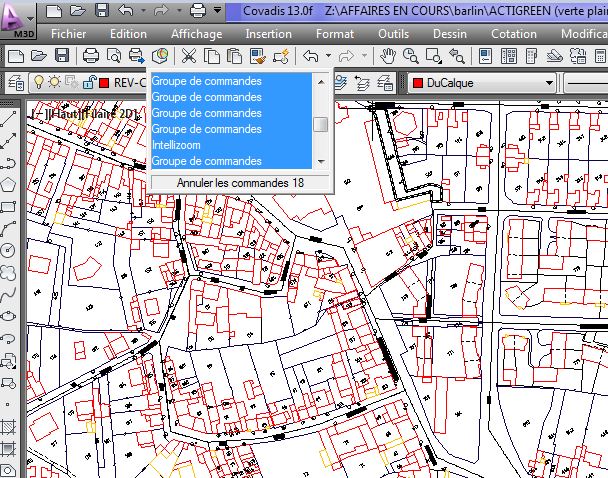This screenshot has height=478, width=608.
Task: Click the Paste clipboard icon
Action: (234, 56)
